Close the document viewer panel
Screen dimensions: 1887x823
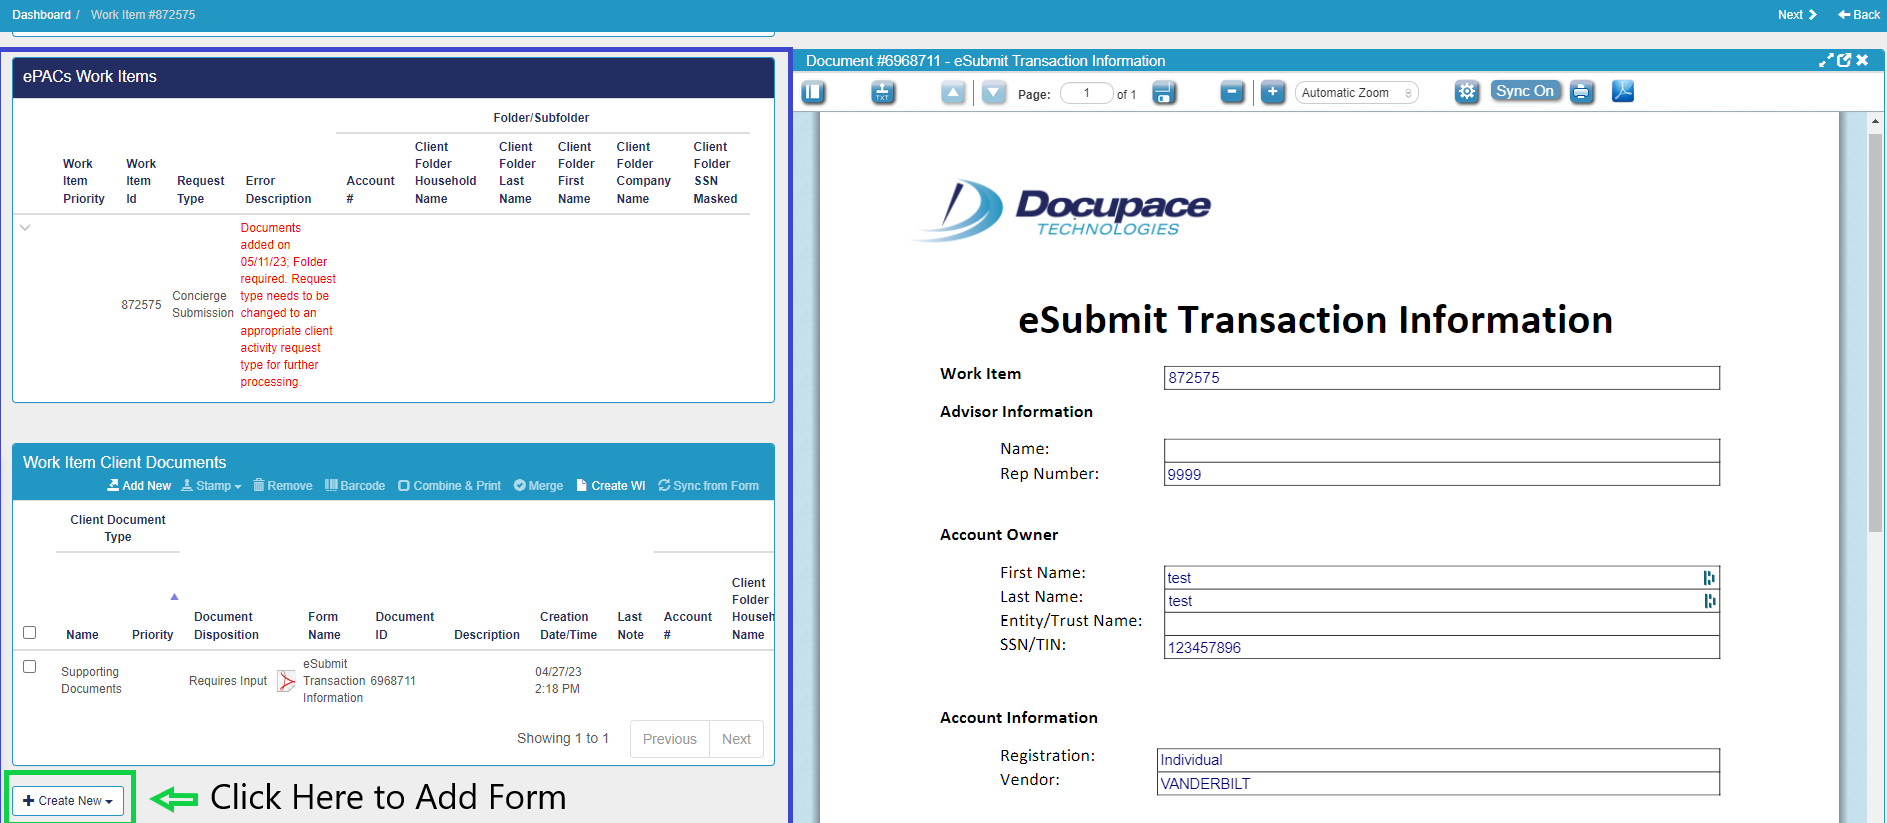[1862, 60]
